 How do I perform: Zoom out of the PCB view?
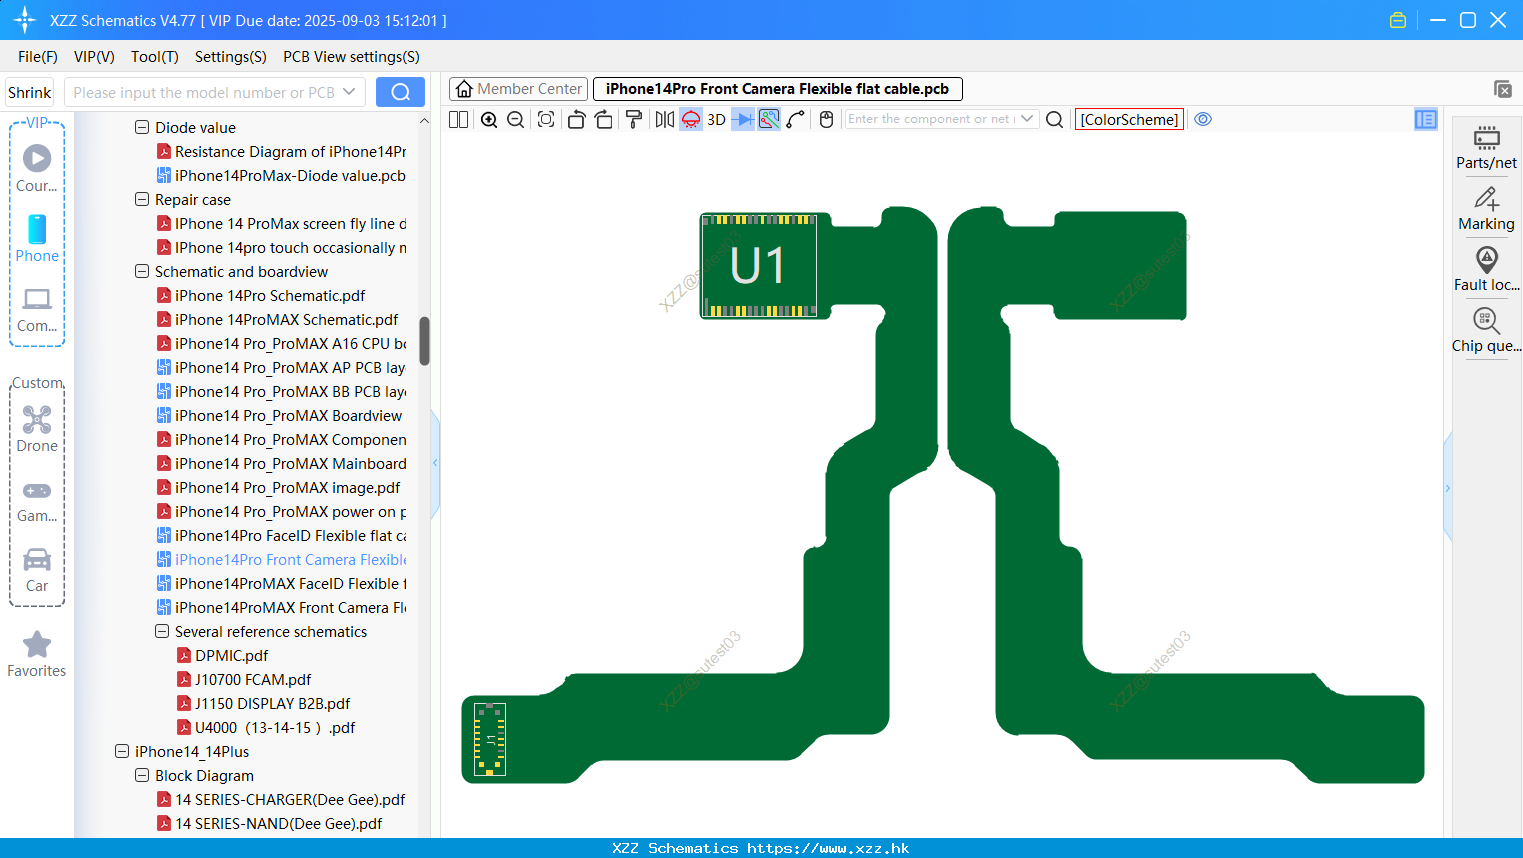[x=516, y=119]
